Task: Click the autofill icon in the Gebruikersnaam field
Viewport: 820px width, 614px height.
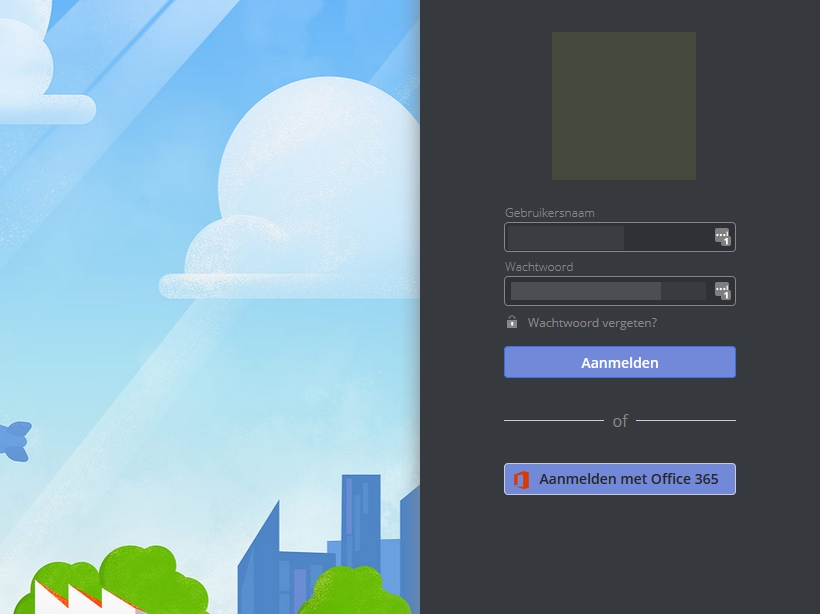Action: pos(725,237)
